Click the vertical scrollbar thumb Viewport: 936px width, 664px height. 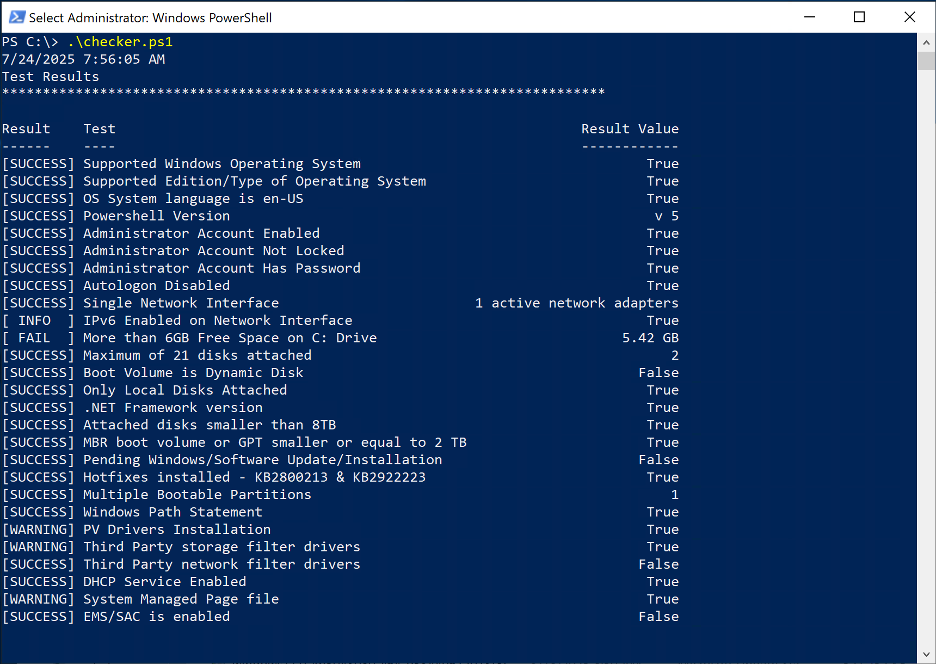point(926,61)
